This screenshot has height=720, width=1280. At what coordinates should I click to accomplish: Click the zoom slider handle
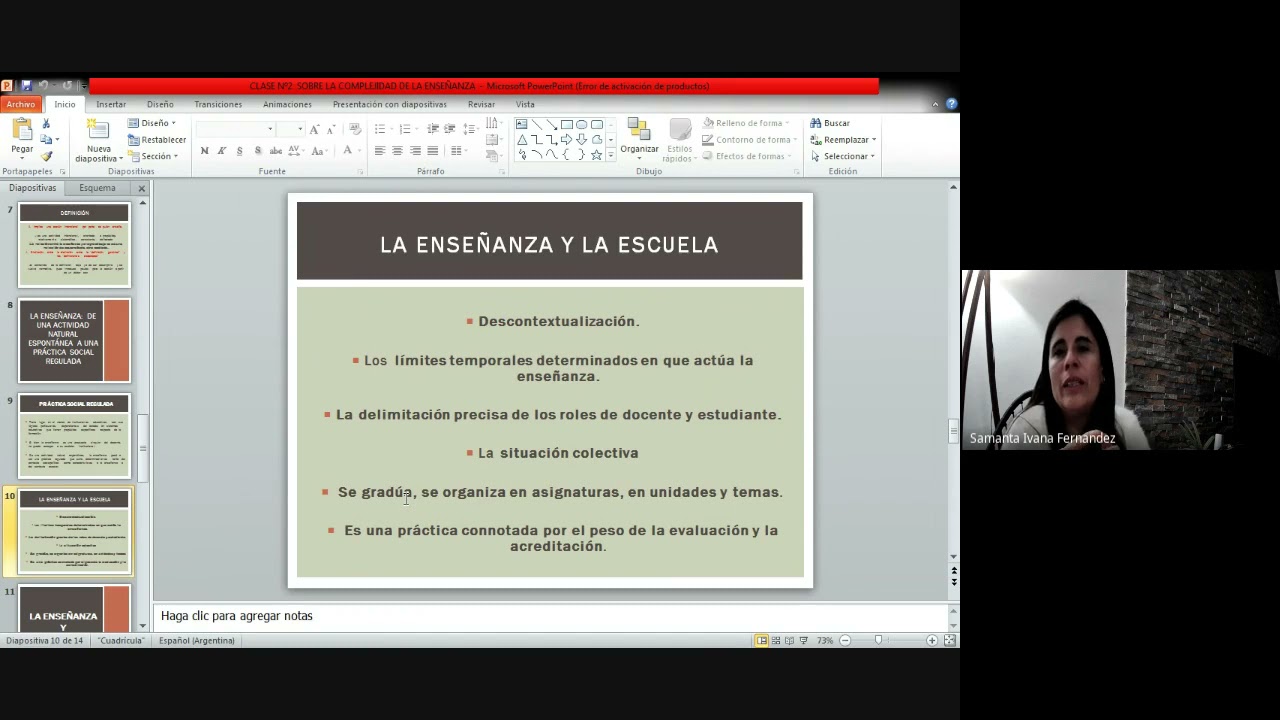879,640
